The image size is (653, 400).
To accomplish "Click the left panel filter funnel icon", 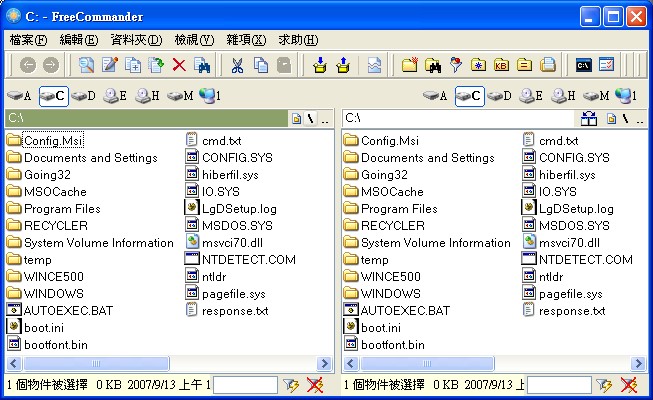I will coord(291,385).
